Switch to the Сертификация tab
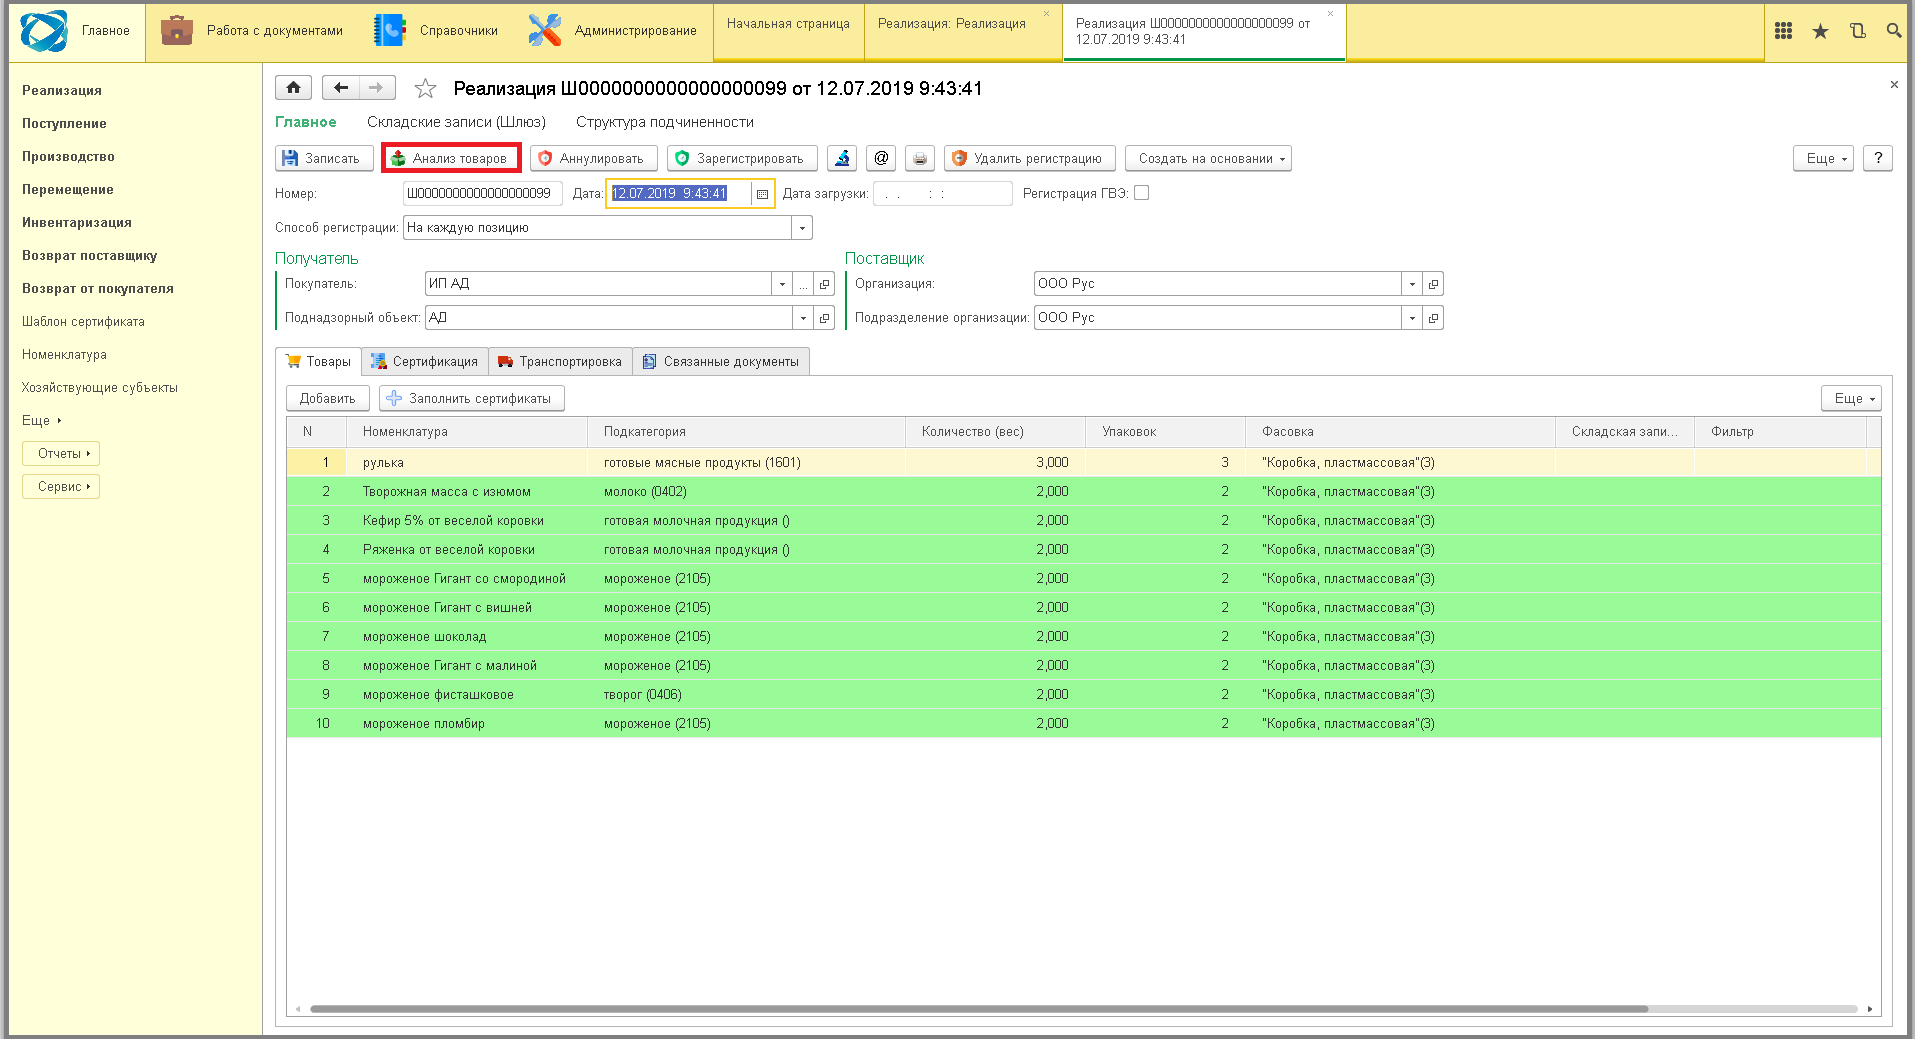Viewport: 1915px width, 1039px height. point(424,361)
